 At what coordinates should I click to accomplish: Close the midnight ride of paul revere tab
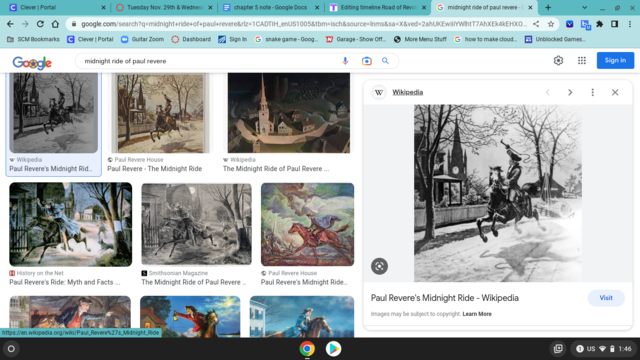pyautogui.click(x=530, y=7)
